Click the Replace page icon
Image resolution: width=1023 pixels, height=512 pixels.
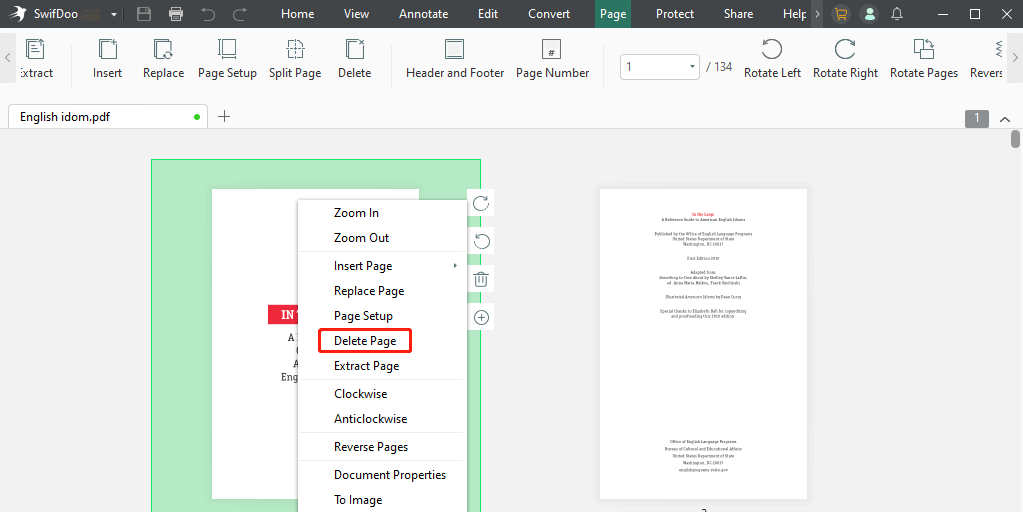pyautogui.click(x=163, y=50)
